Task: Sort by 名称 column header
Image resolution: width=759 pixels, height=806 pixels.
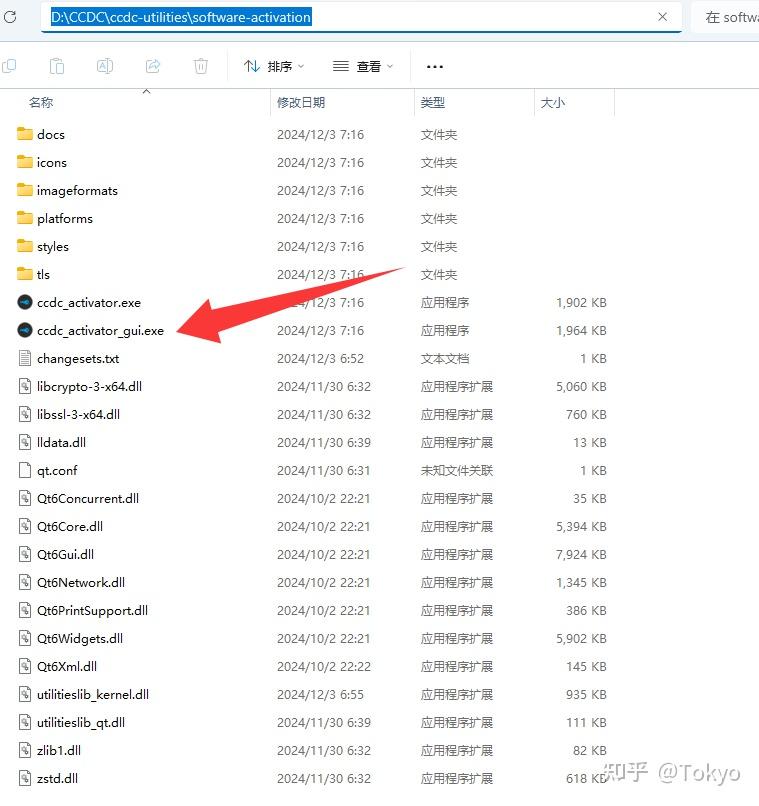Action: click(41, 103)
